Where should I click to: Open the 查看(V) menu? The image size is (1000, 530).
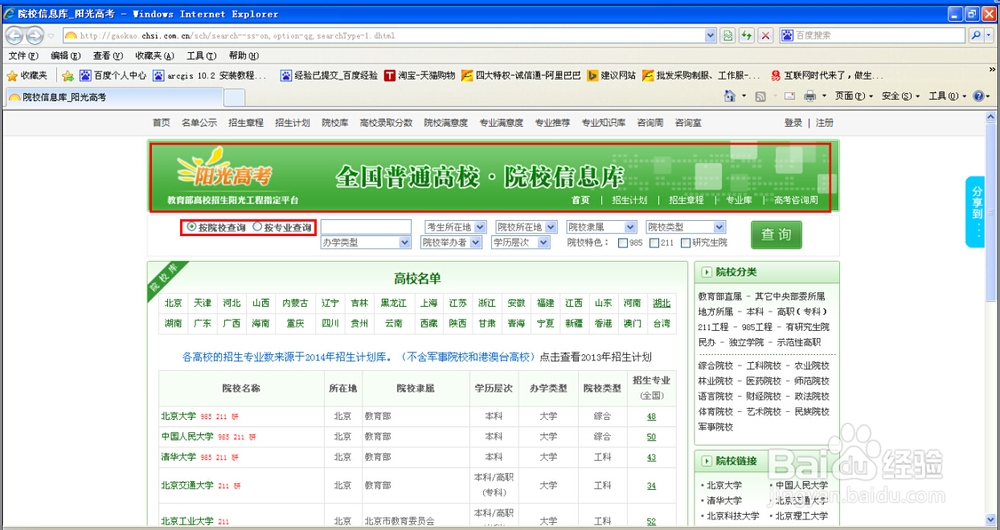tap(108, 56)
